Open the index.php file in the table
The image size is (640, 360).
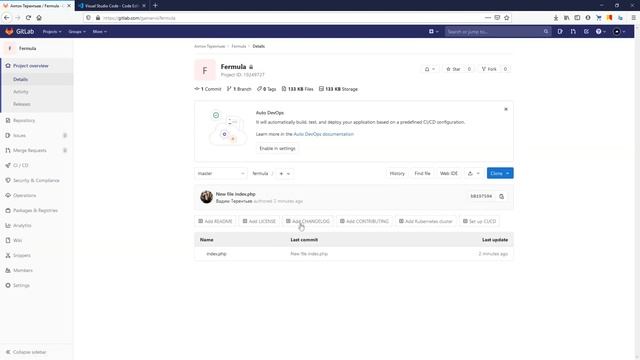click(216, 254)
